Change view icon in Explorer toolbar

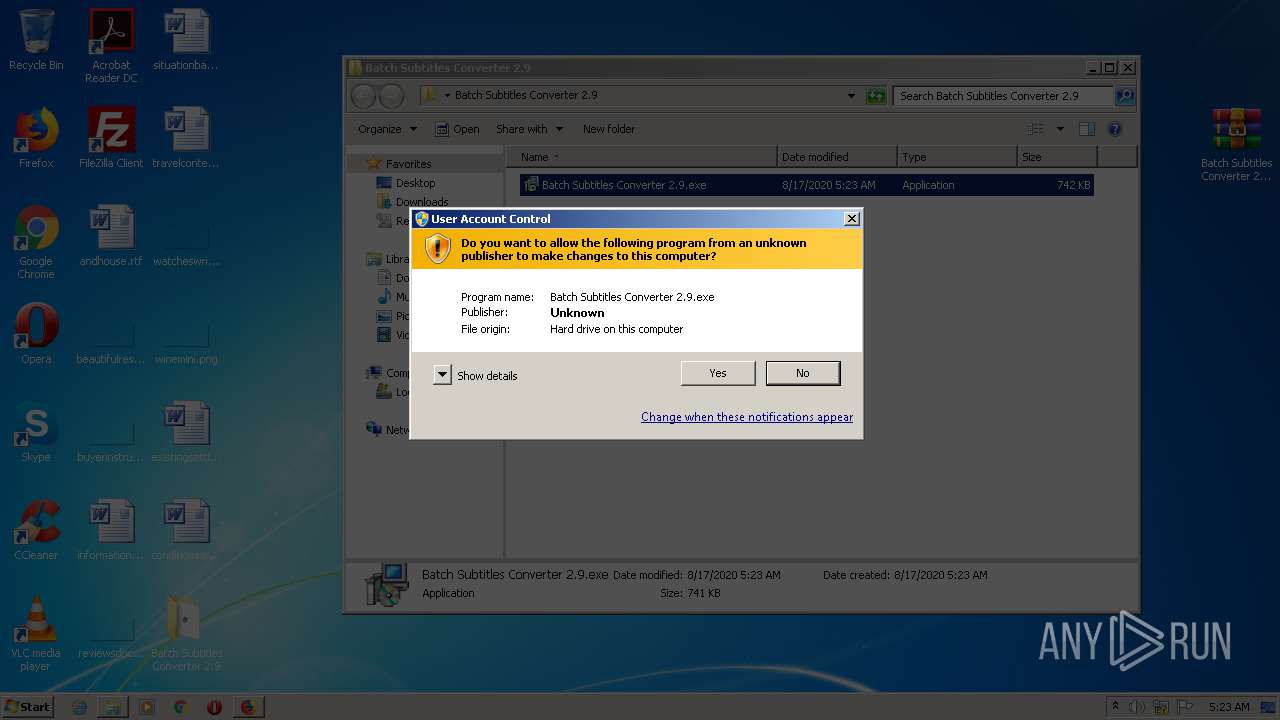tap(1036, 129)
